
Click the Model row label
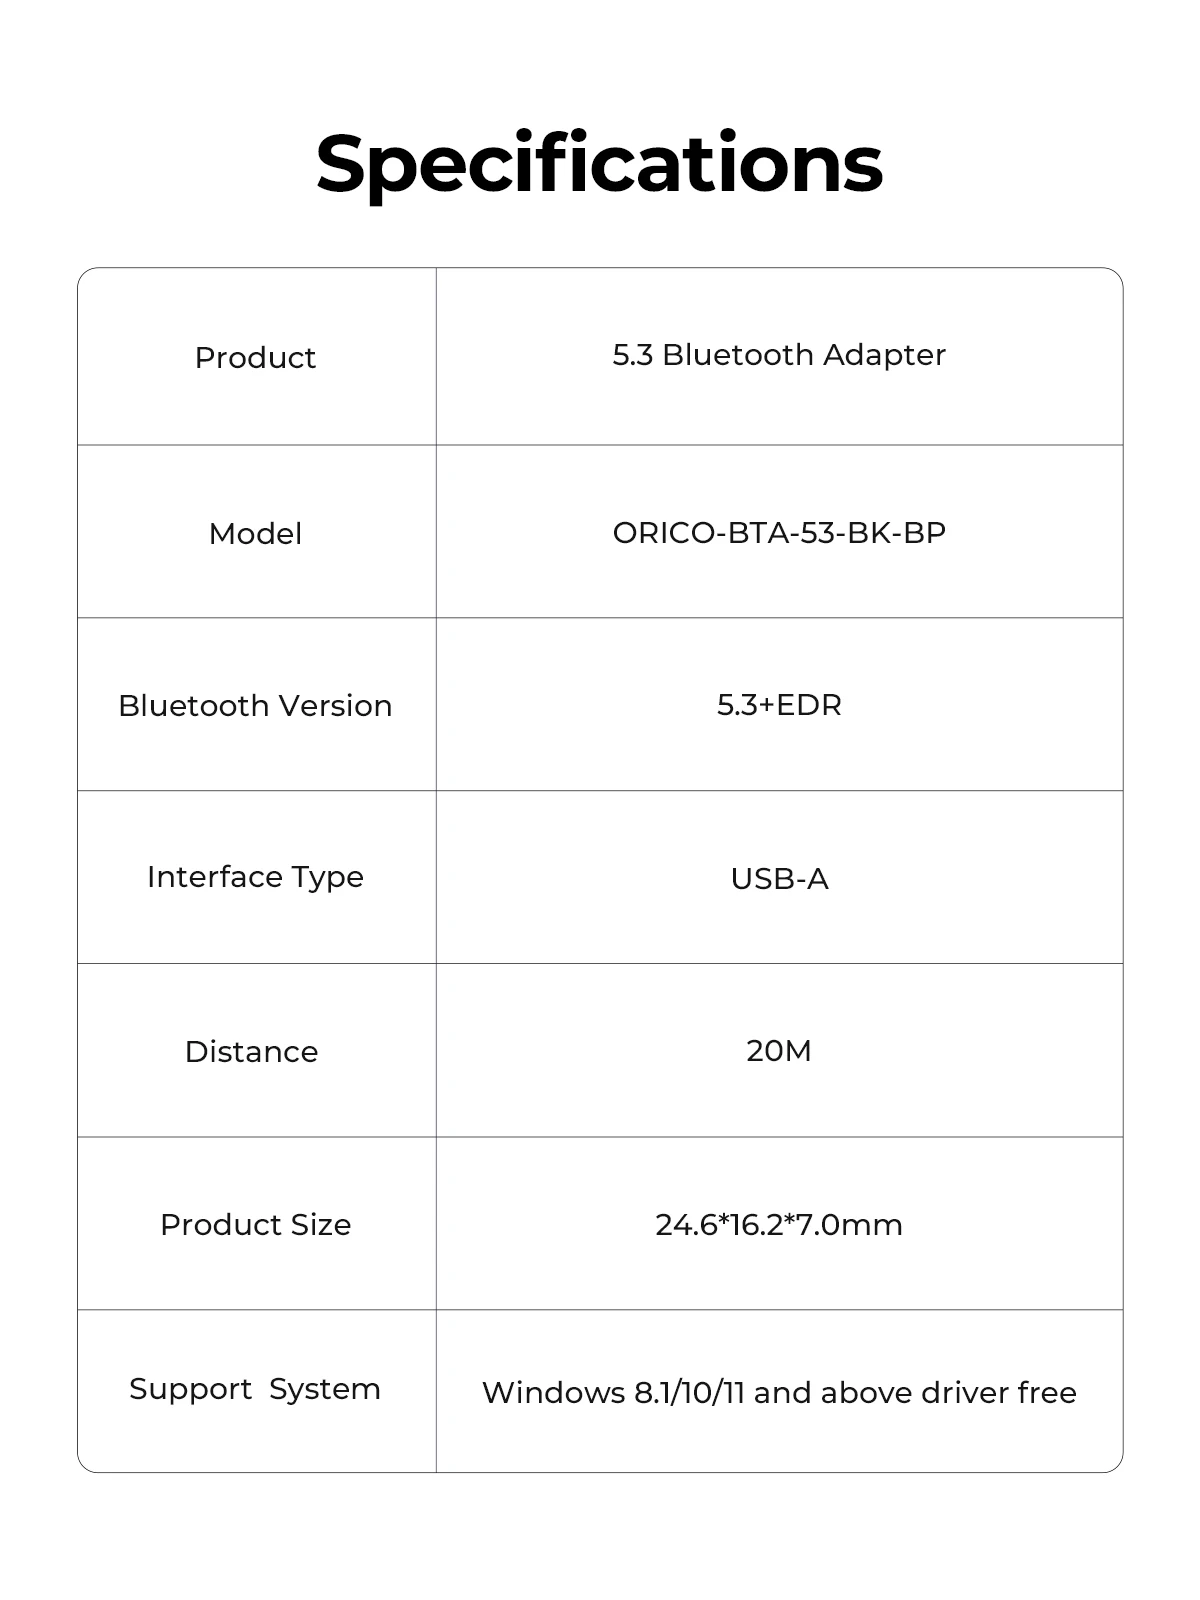coord(255,533)
